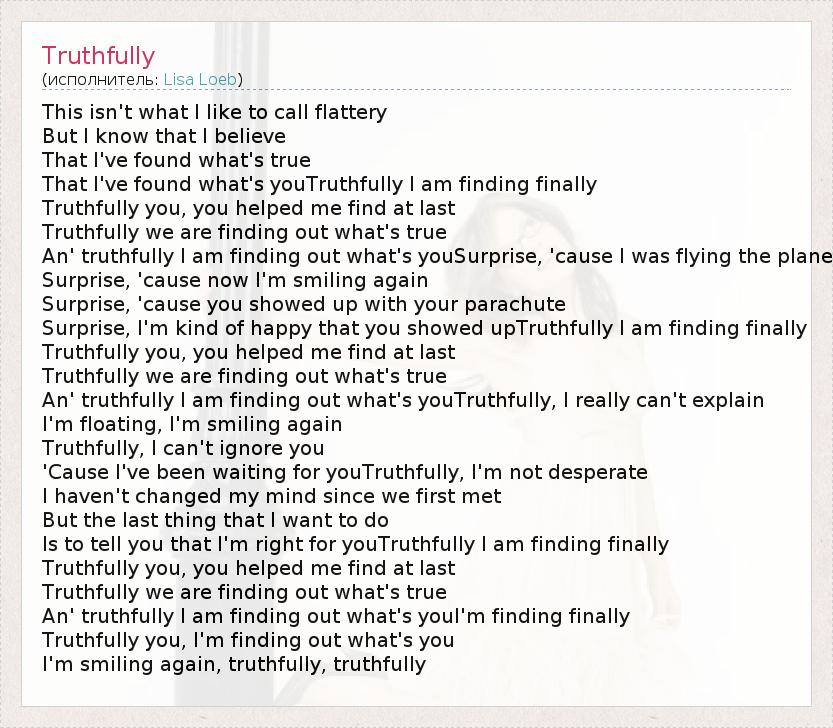The width and height of the screenshot is (833, 728).
Task: Select the line "Truthfully you, I'm finding out what's you"
Action: click(248, 640)
